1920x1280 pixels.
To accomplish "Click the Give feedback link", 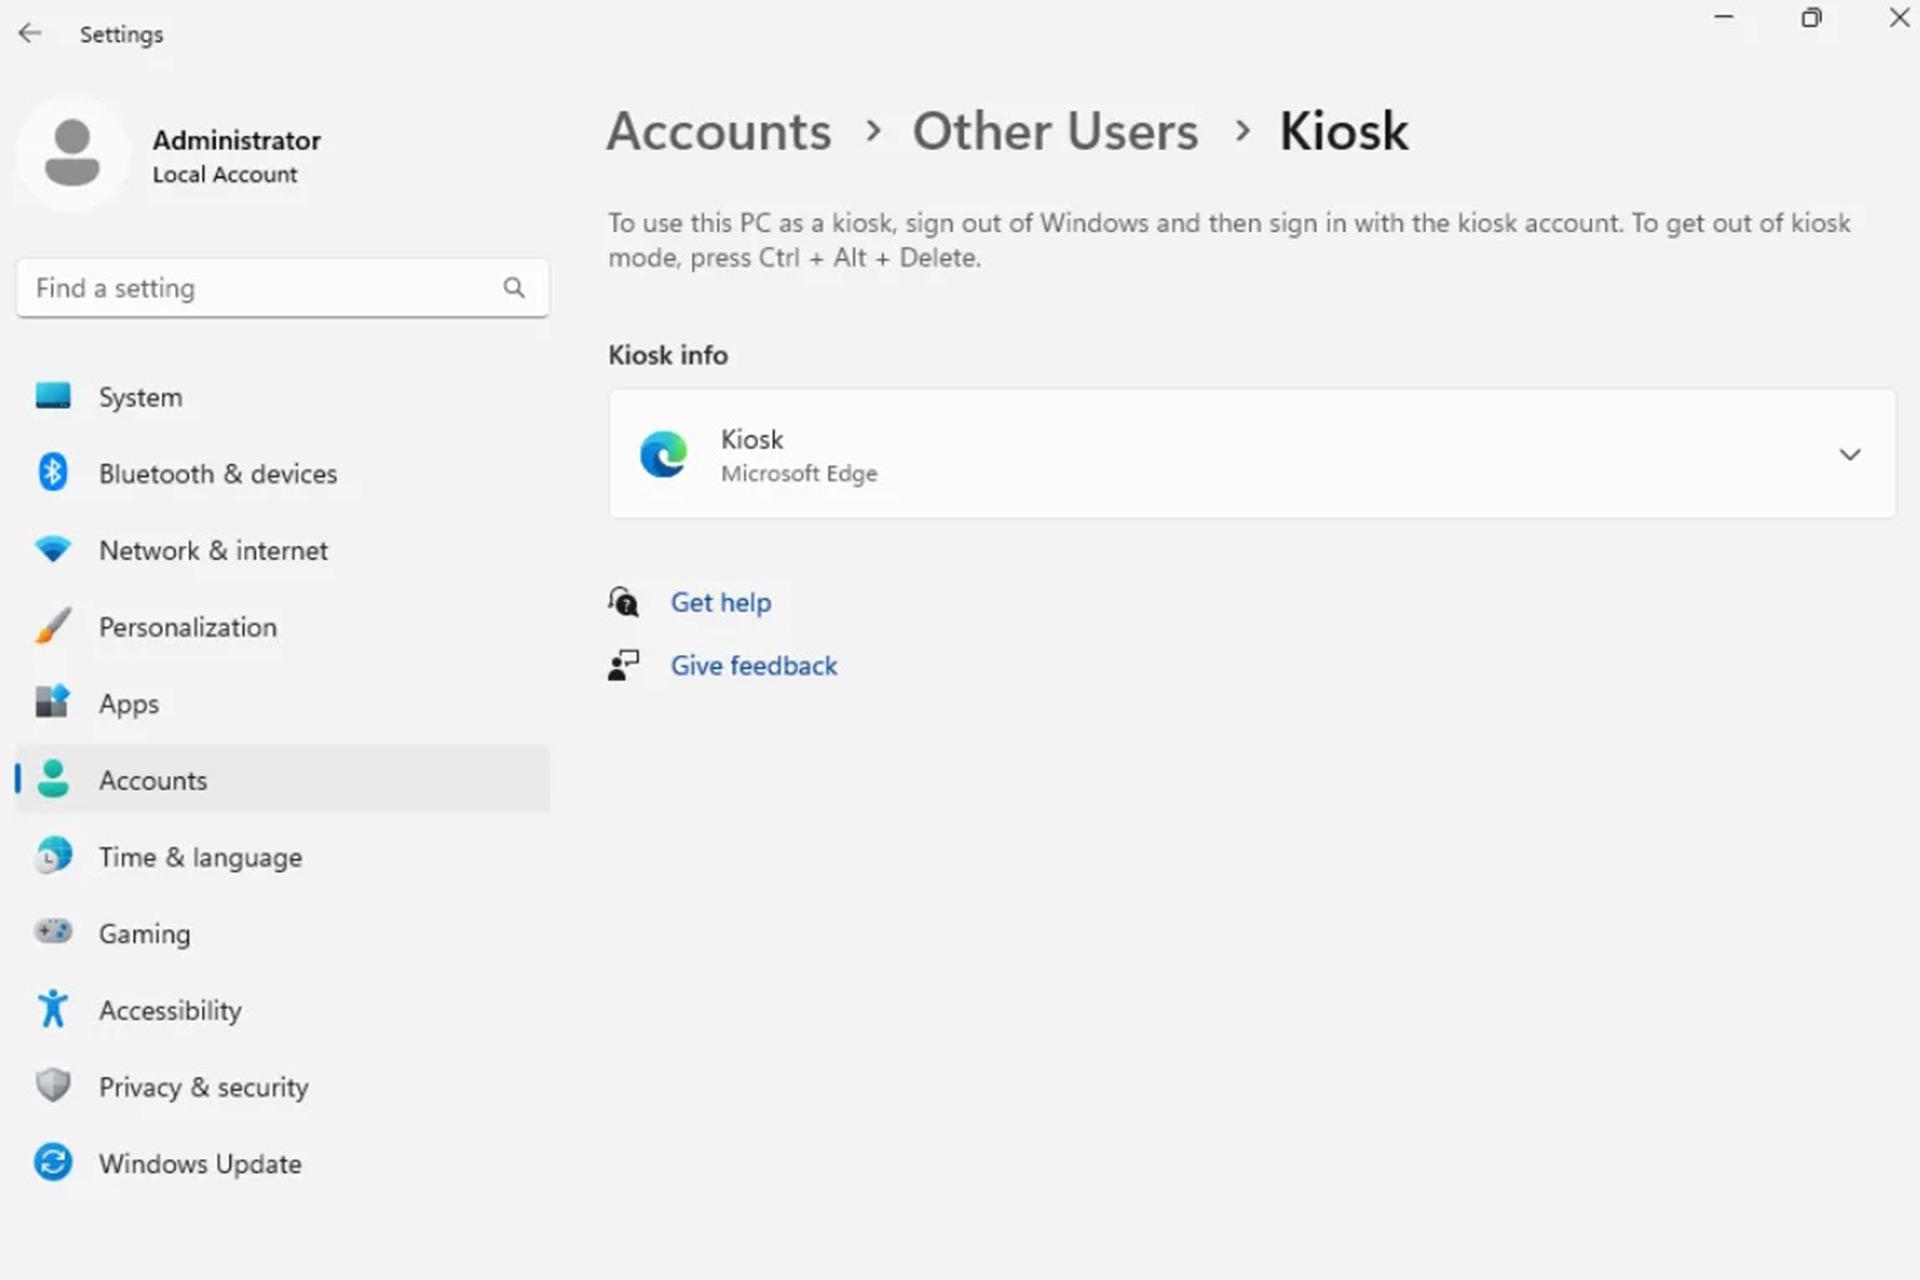I will click(754, 665).
